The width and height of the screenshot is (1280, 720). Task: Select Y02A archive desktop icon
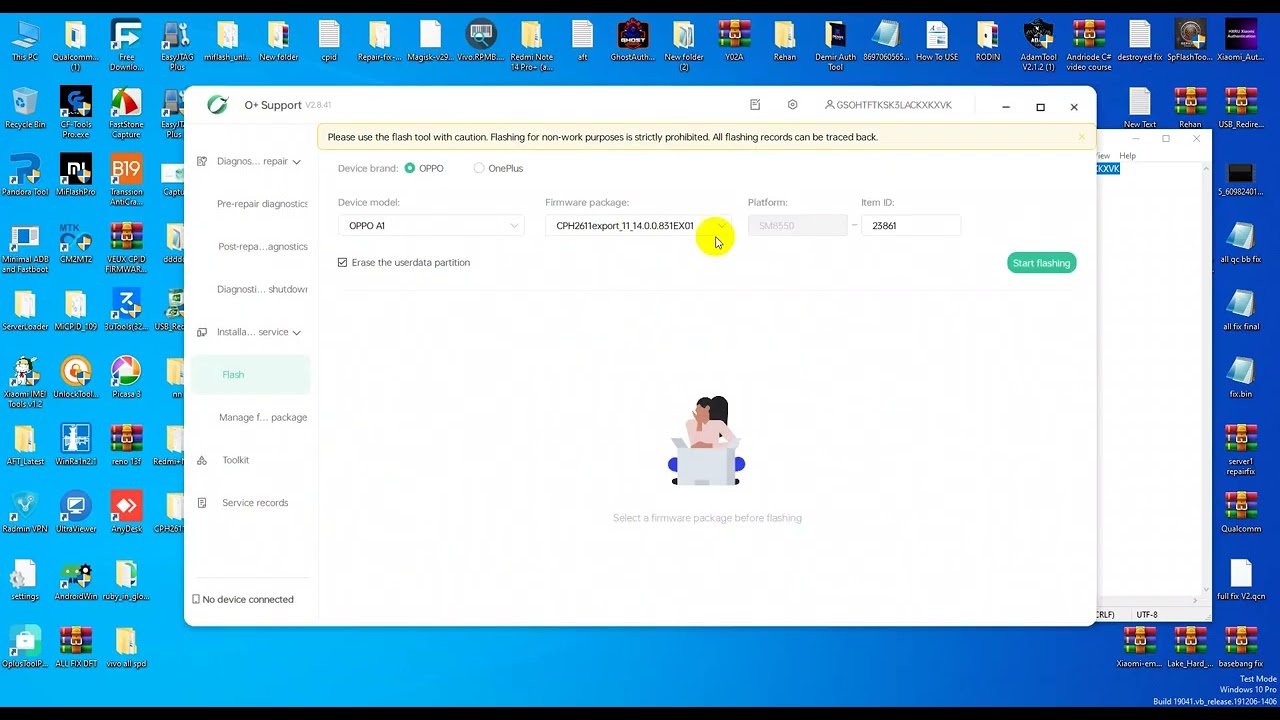[734, 40]
